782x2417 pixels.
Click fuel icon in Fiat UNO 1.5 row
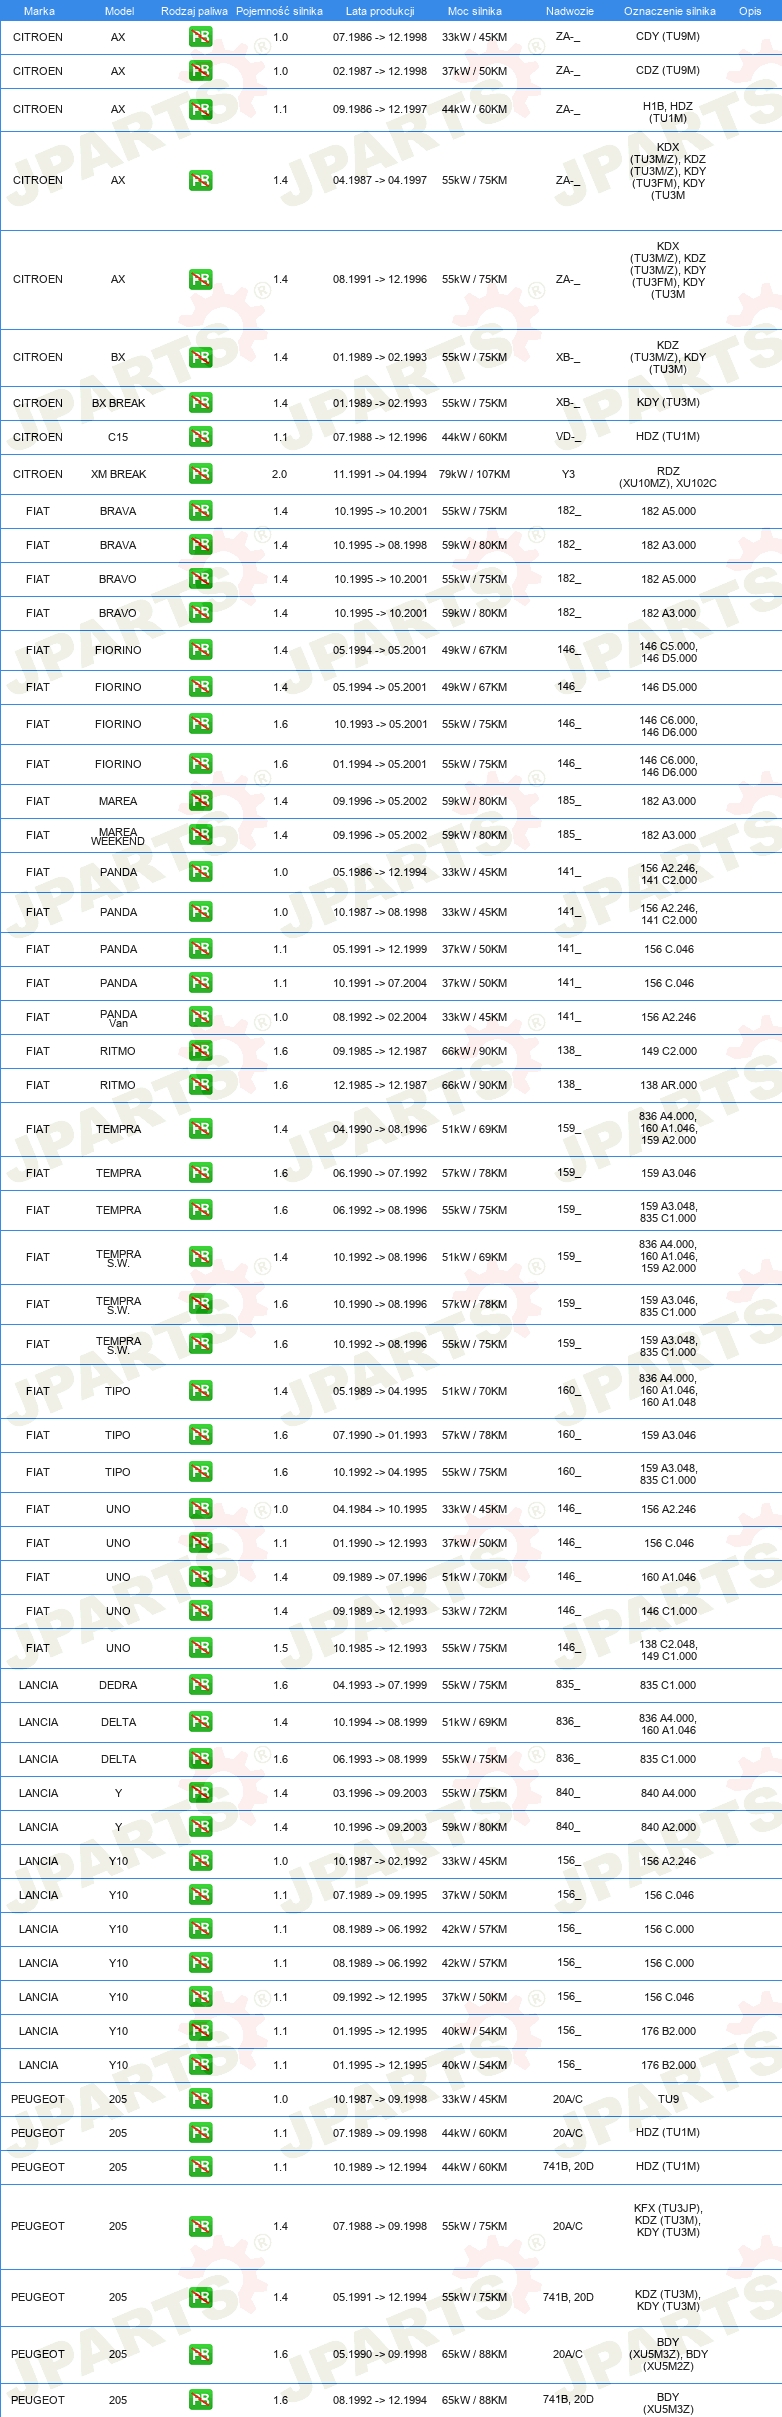tap(200, 1648)
